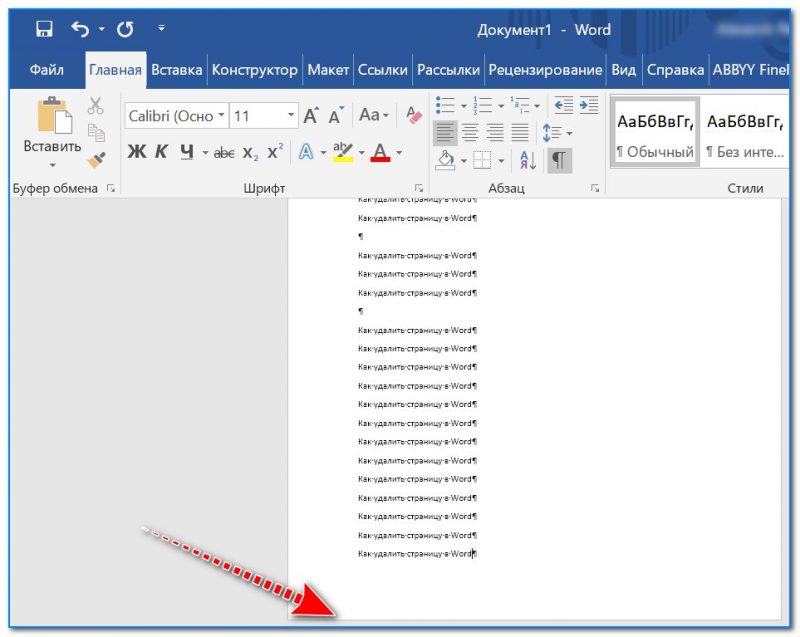Open the Файл tab

pos(46,70)
